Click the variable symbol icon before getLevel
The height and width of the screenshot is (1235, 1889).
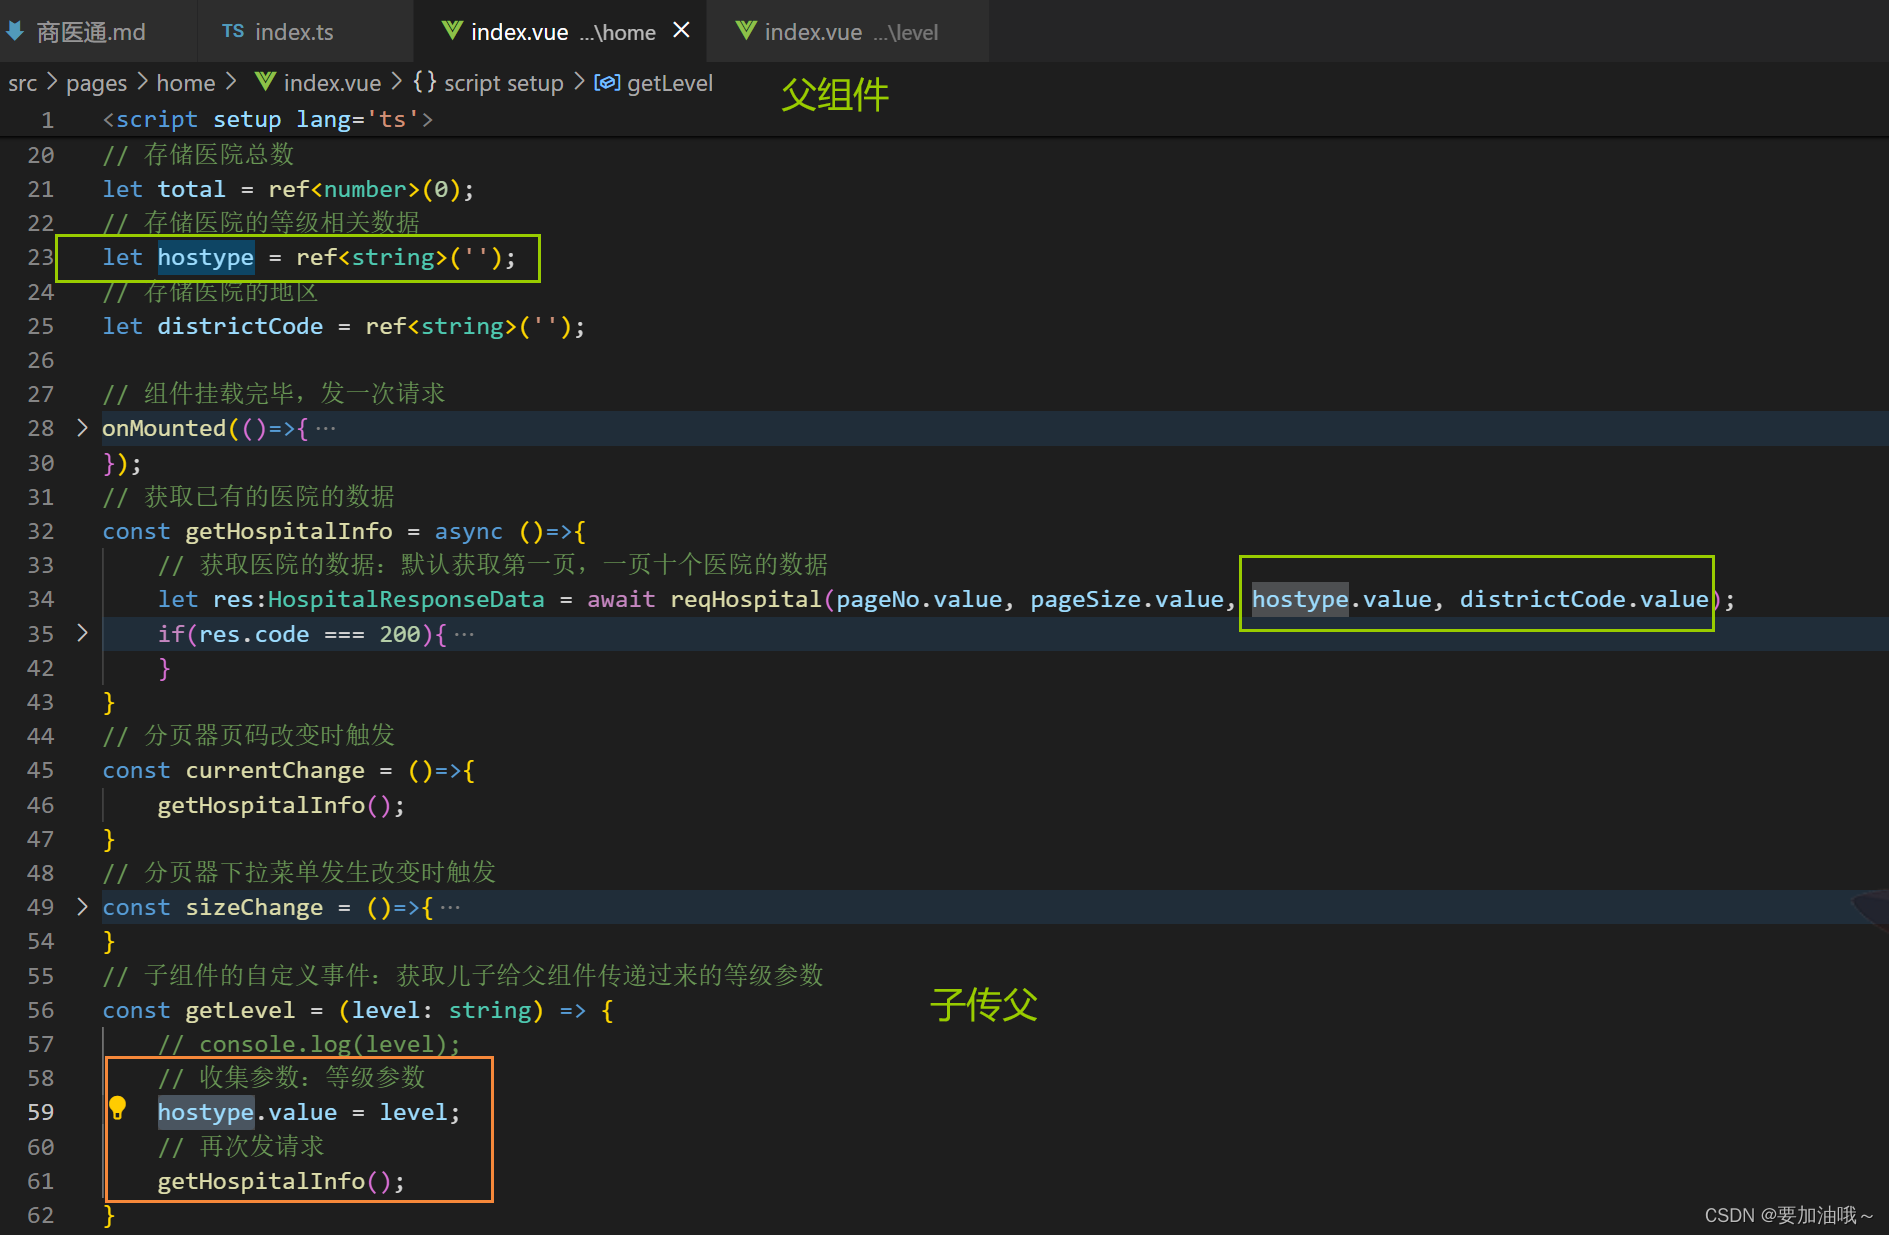point(607,82)
